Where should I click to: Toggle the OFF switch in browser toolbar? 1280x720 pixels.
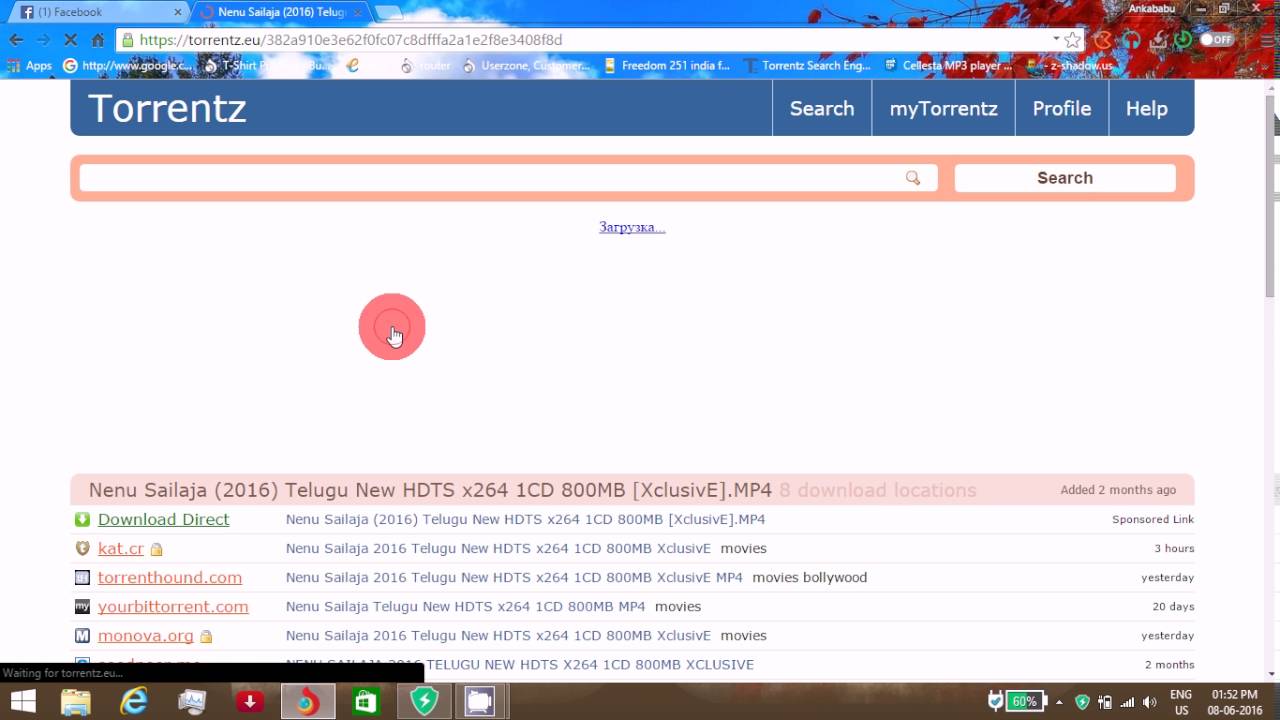point(1217,40)
